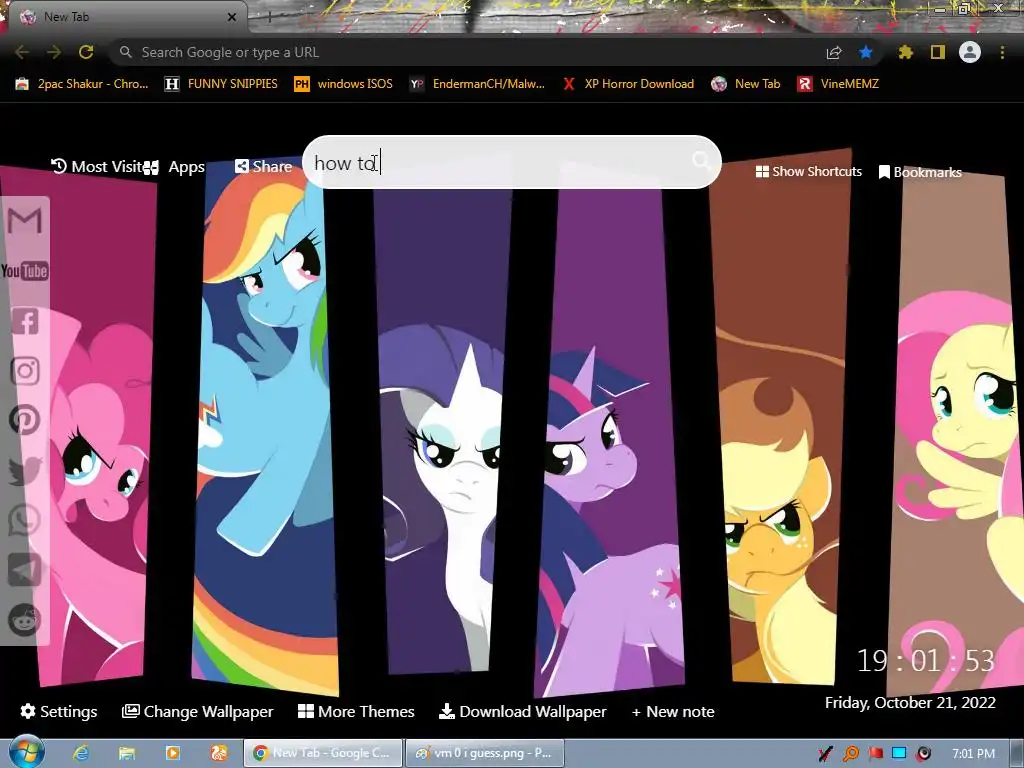
Task: Toggle Show Shortcuts
Action: pos(808,171)
